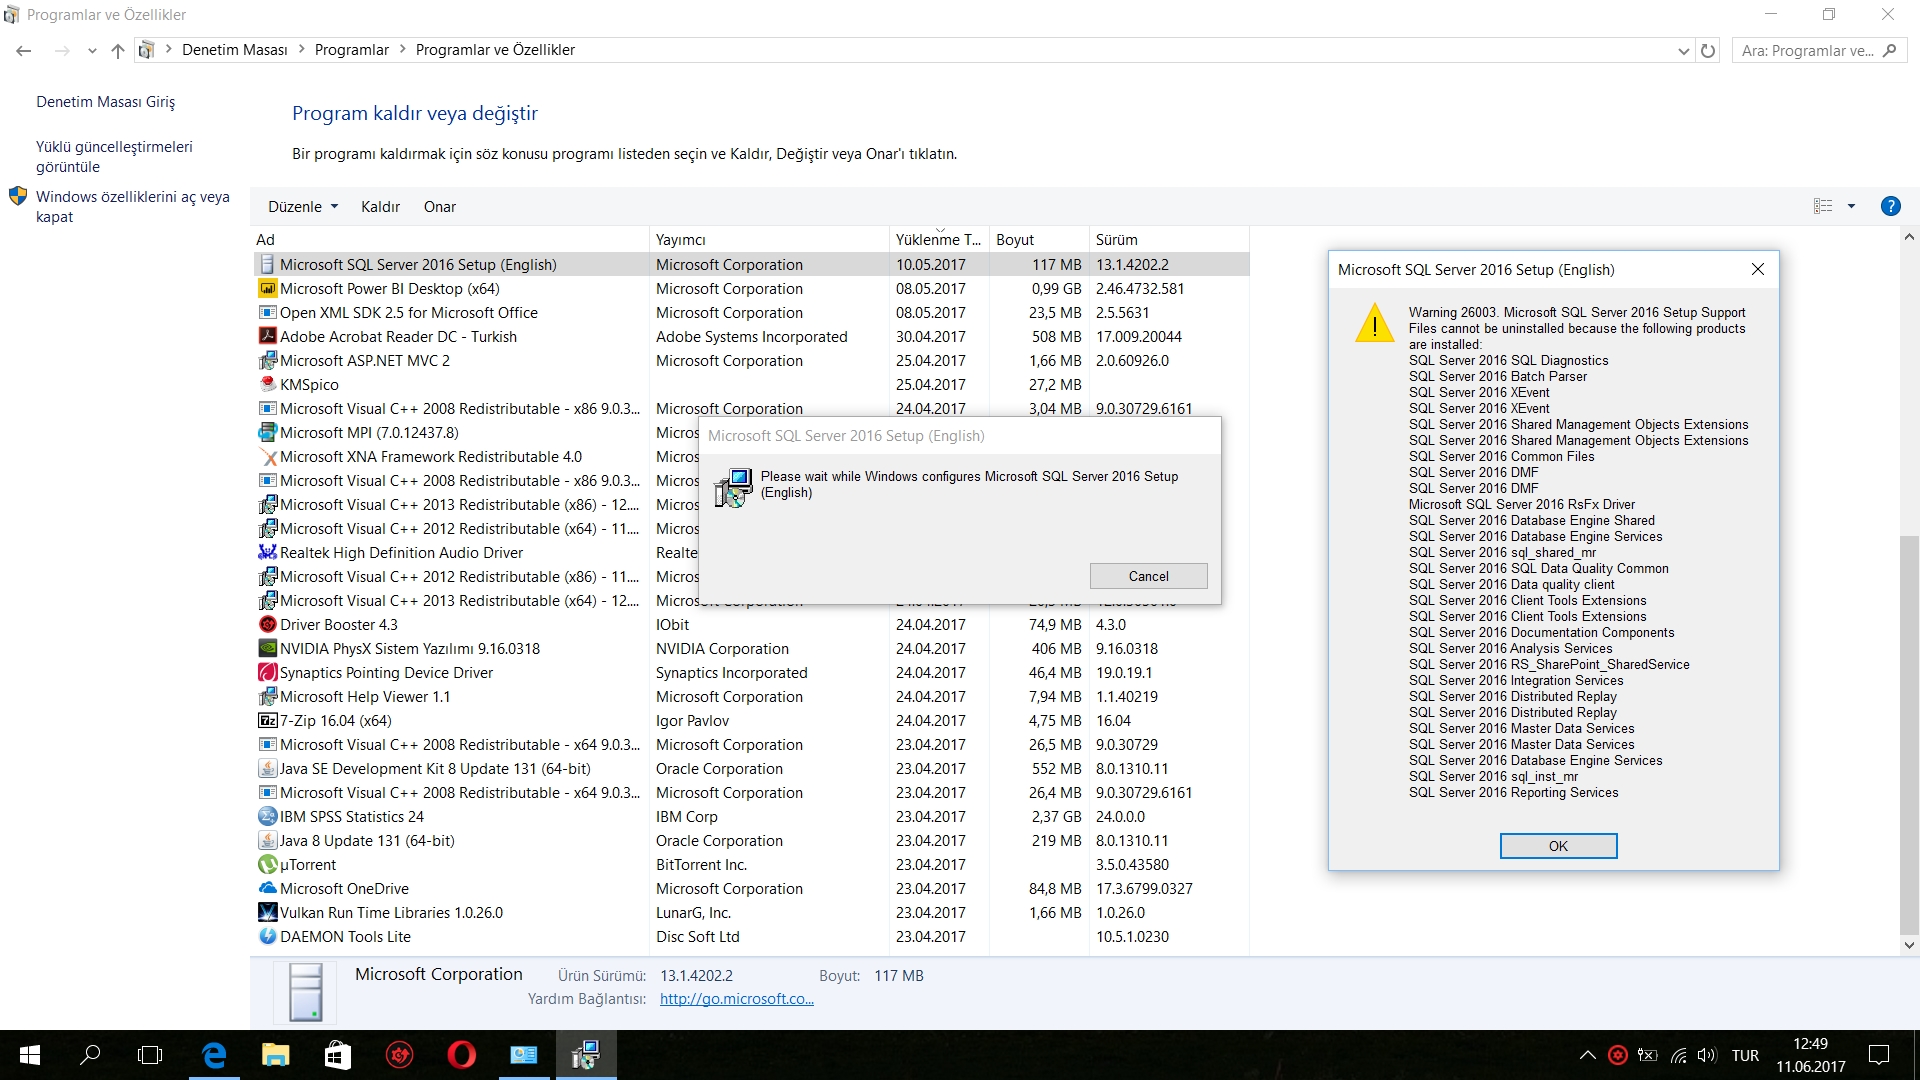Click the Back navigation arrow
1920x1080 pixels.
(x=24, y=50)
